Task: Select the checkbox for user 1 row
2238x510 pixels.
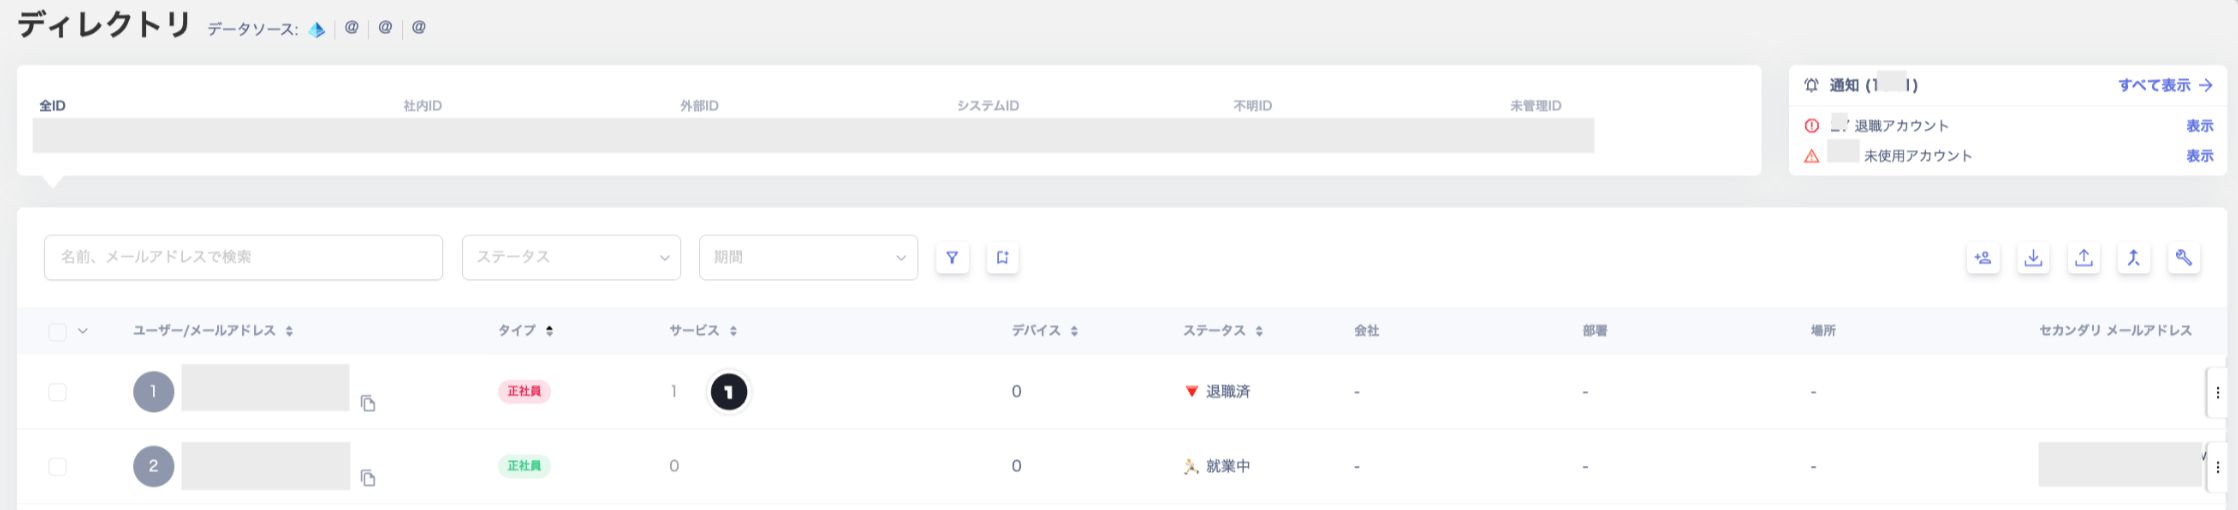Action: [x=58, y=392]
